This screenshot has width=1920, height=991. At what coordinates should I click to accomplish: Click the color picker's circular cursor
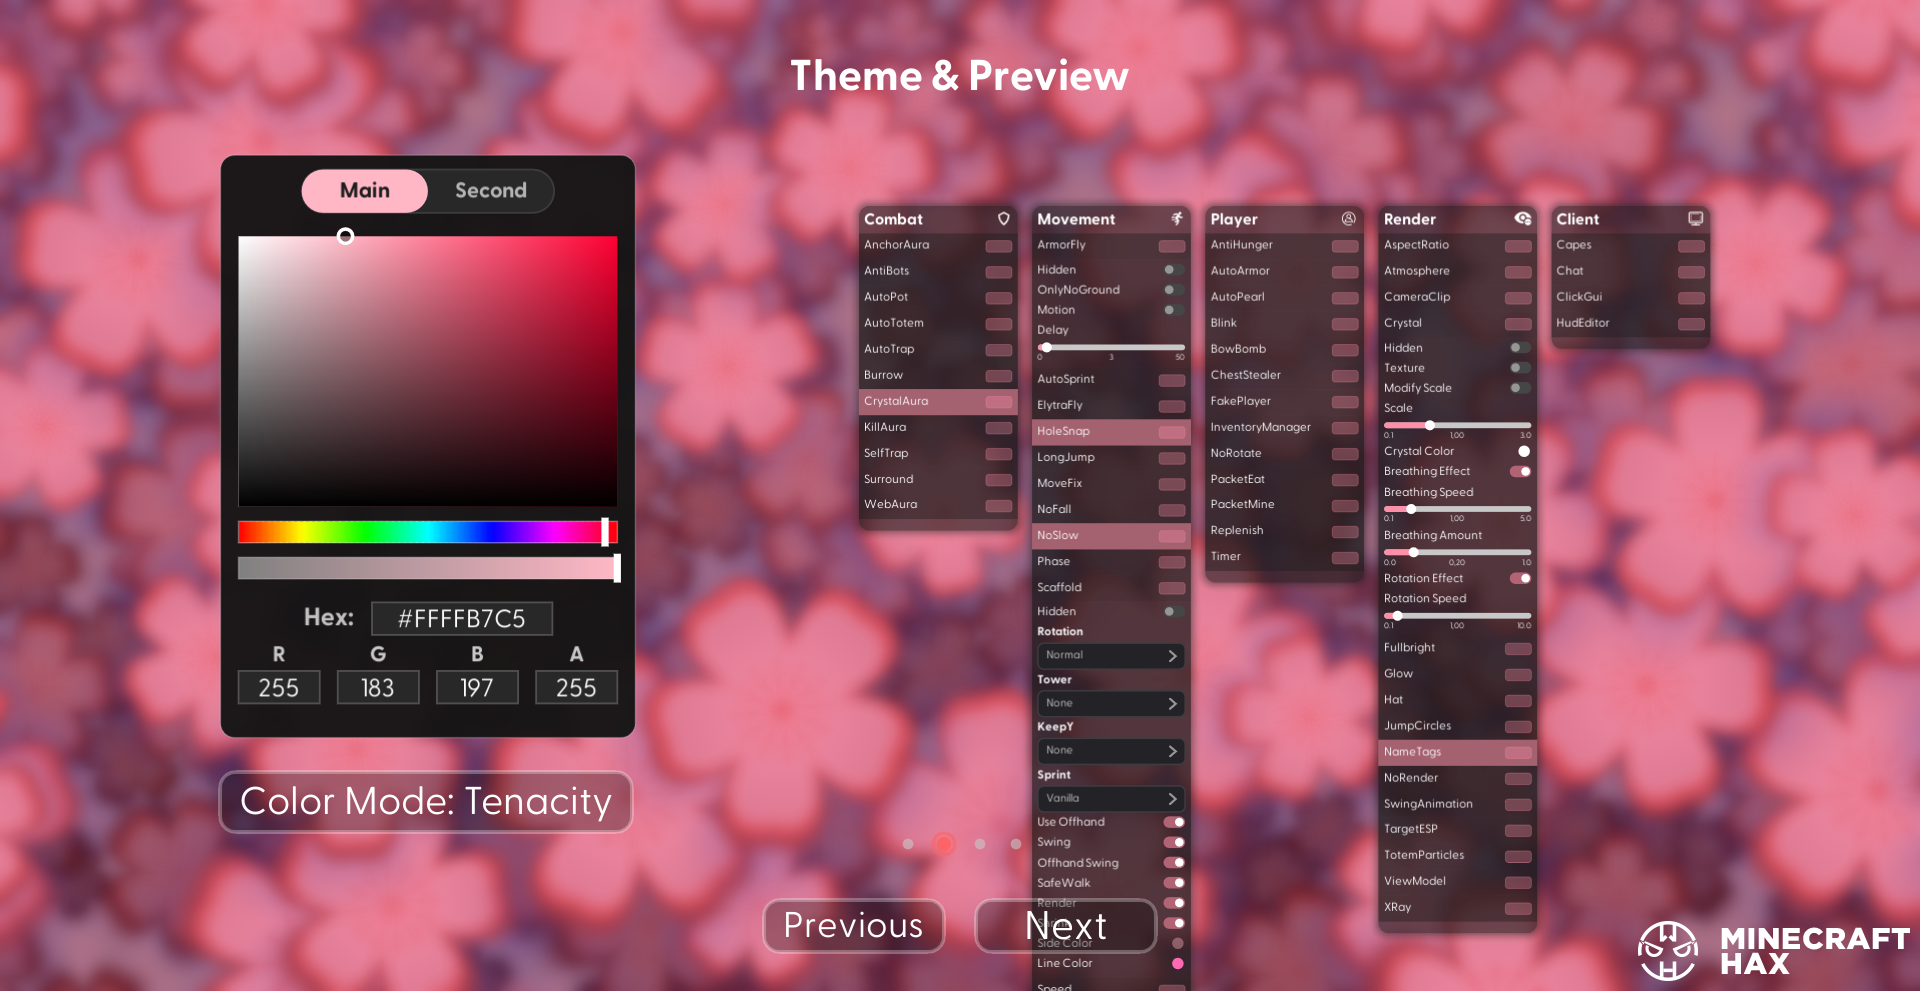click(x=345, y=236)
